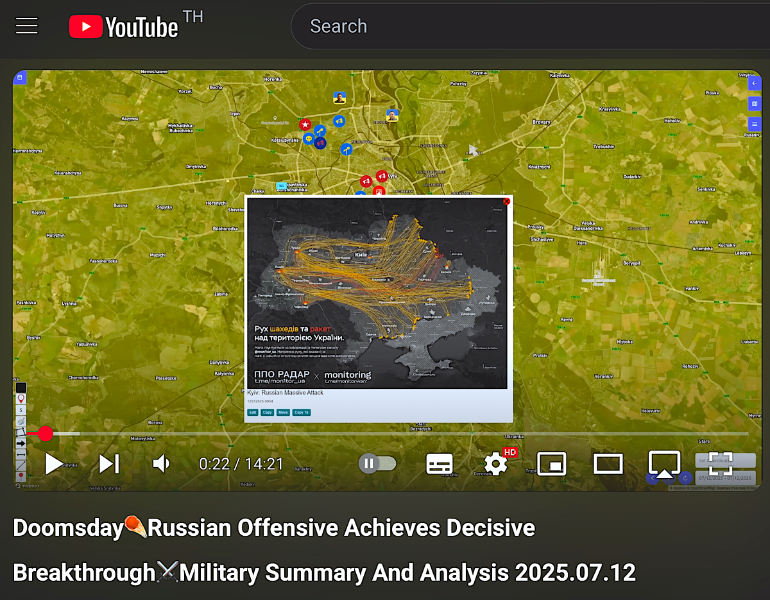Click the 'Doomsday' video title text

[68, 528]
